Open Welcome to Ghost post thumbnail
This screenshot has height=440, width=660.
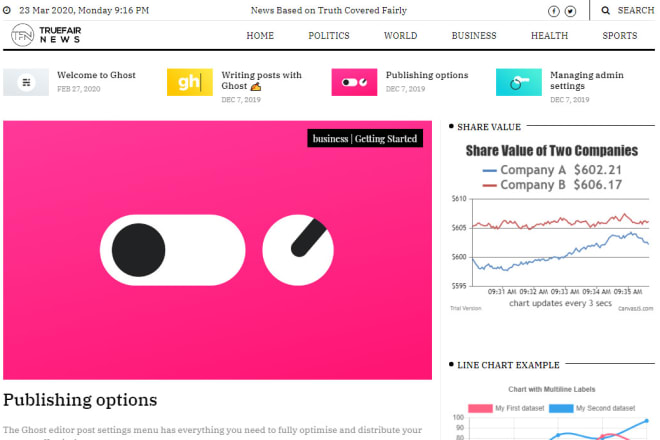tap(25, 82)
